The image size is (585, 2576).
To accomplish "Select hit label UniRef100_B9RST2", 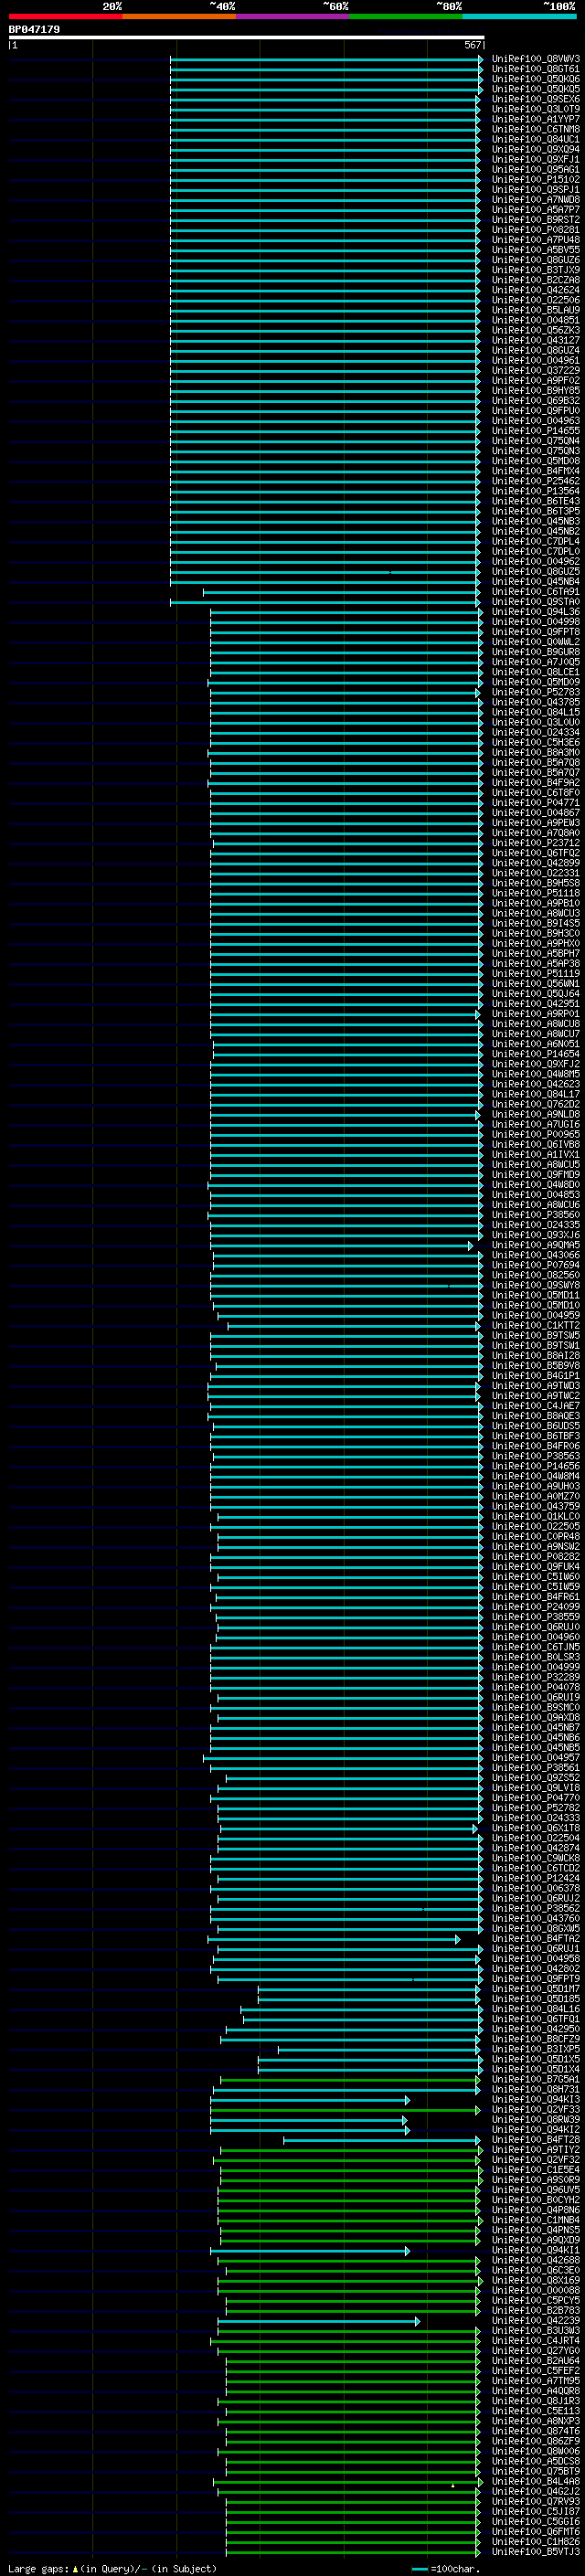I will point(535,220).
